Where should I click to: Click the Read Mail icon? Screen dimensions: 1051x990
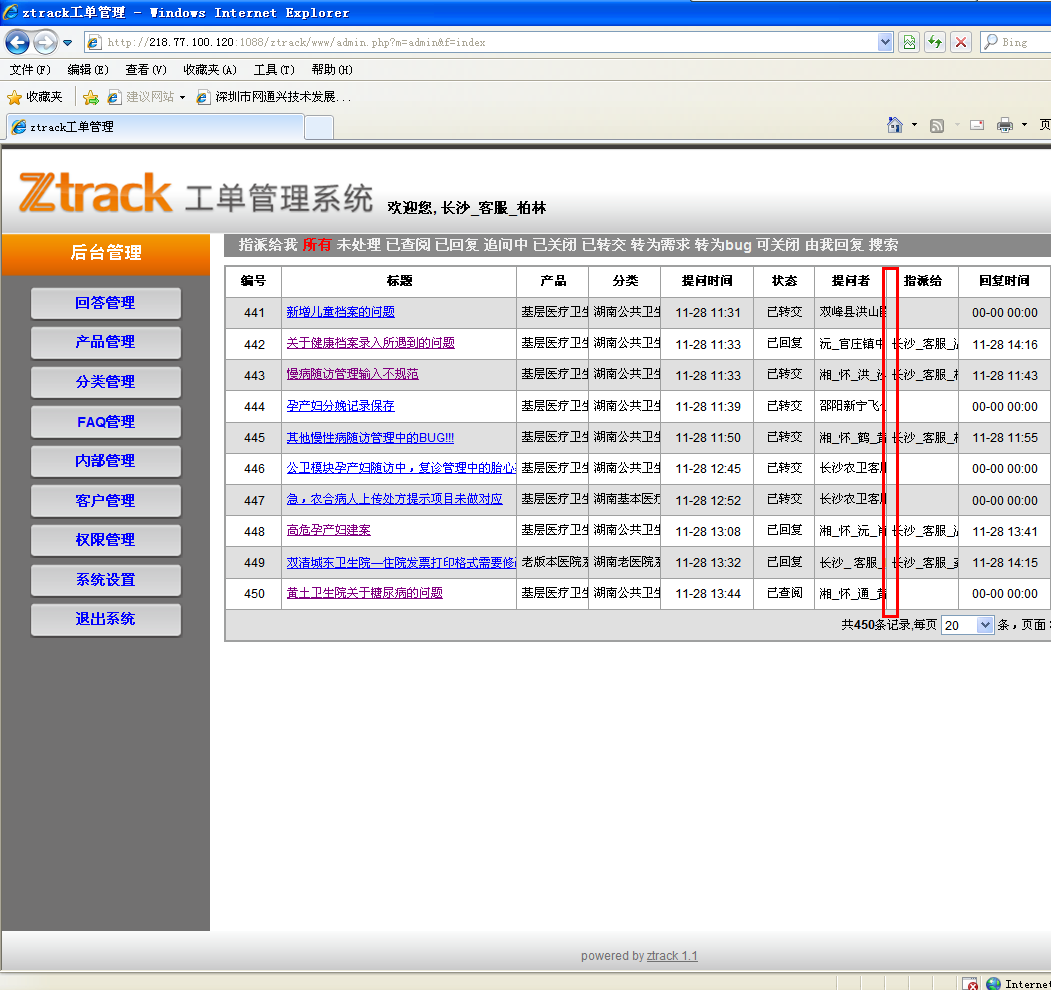pyautogui.click(x=977, y=125)
